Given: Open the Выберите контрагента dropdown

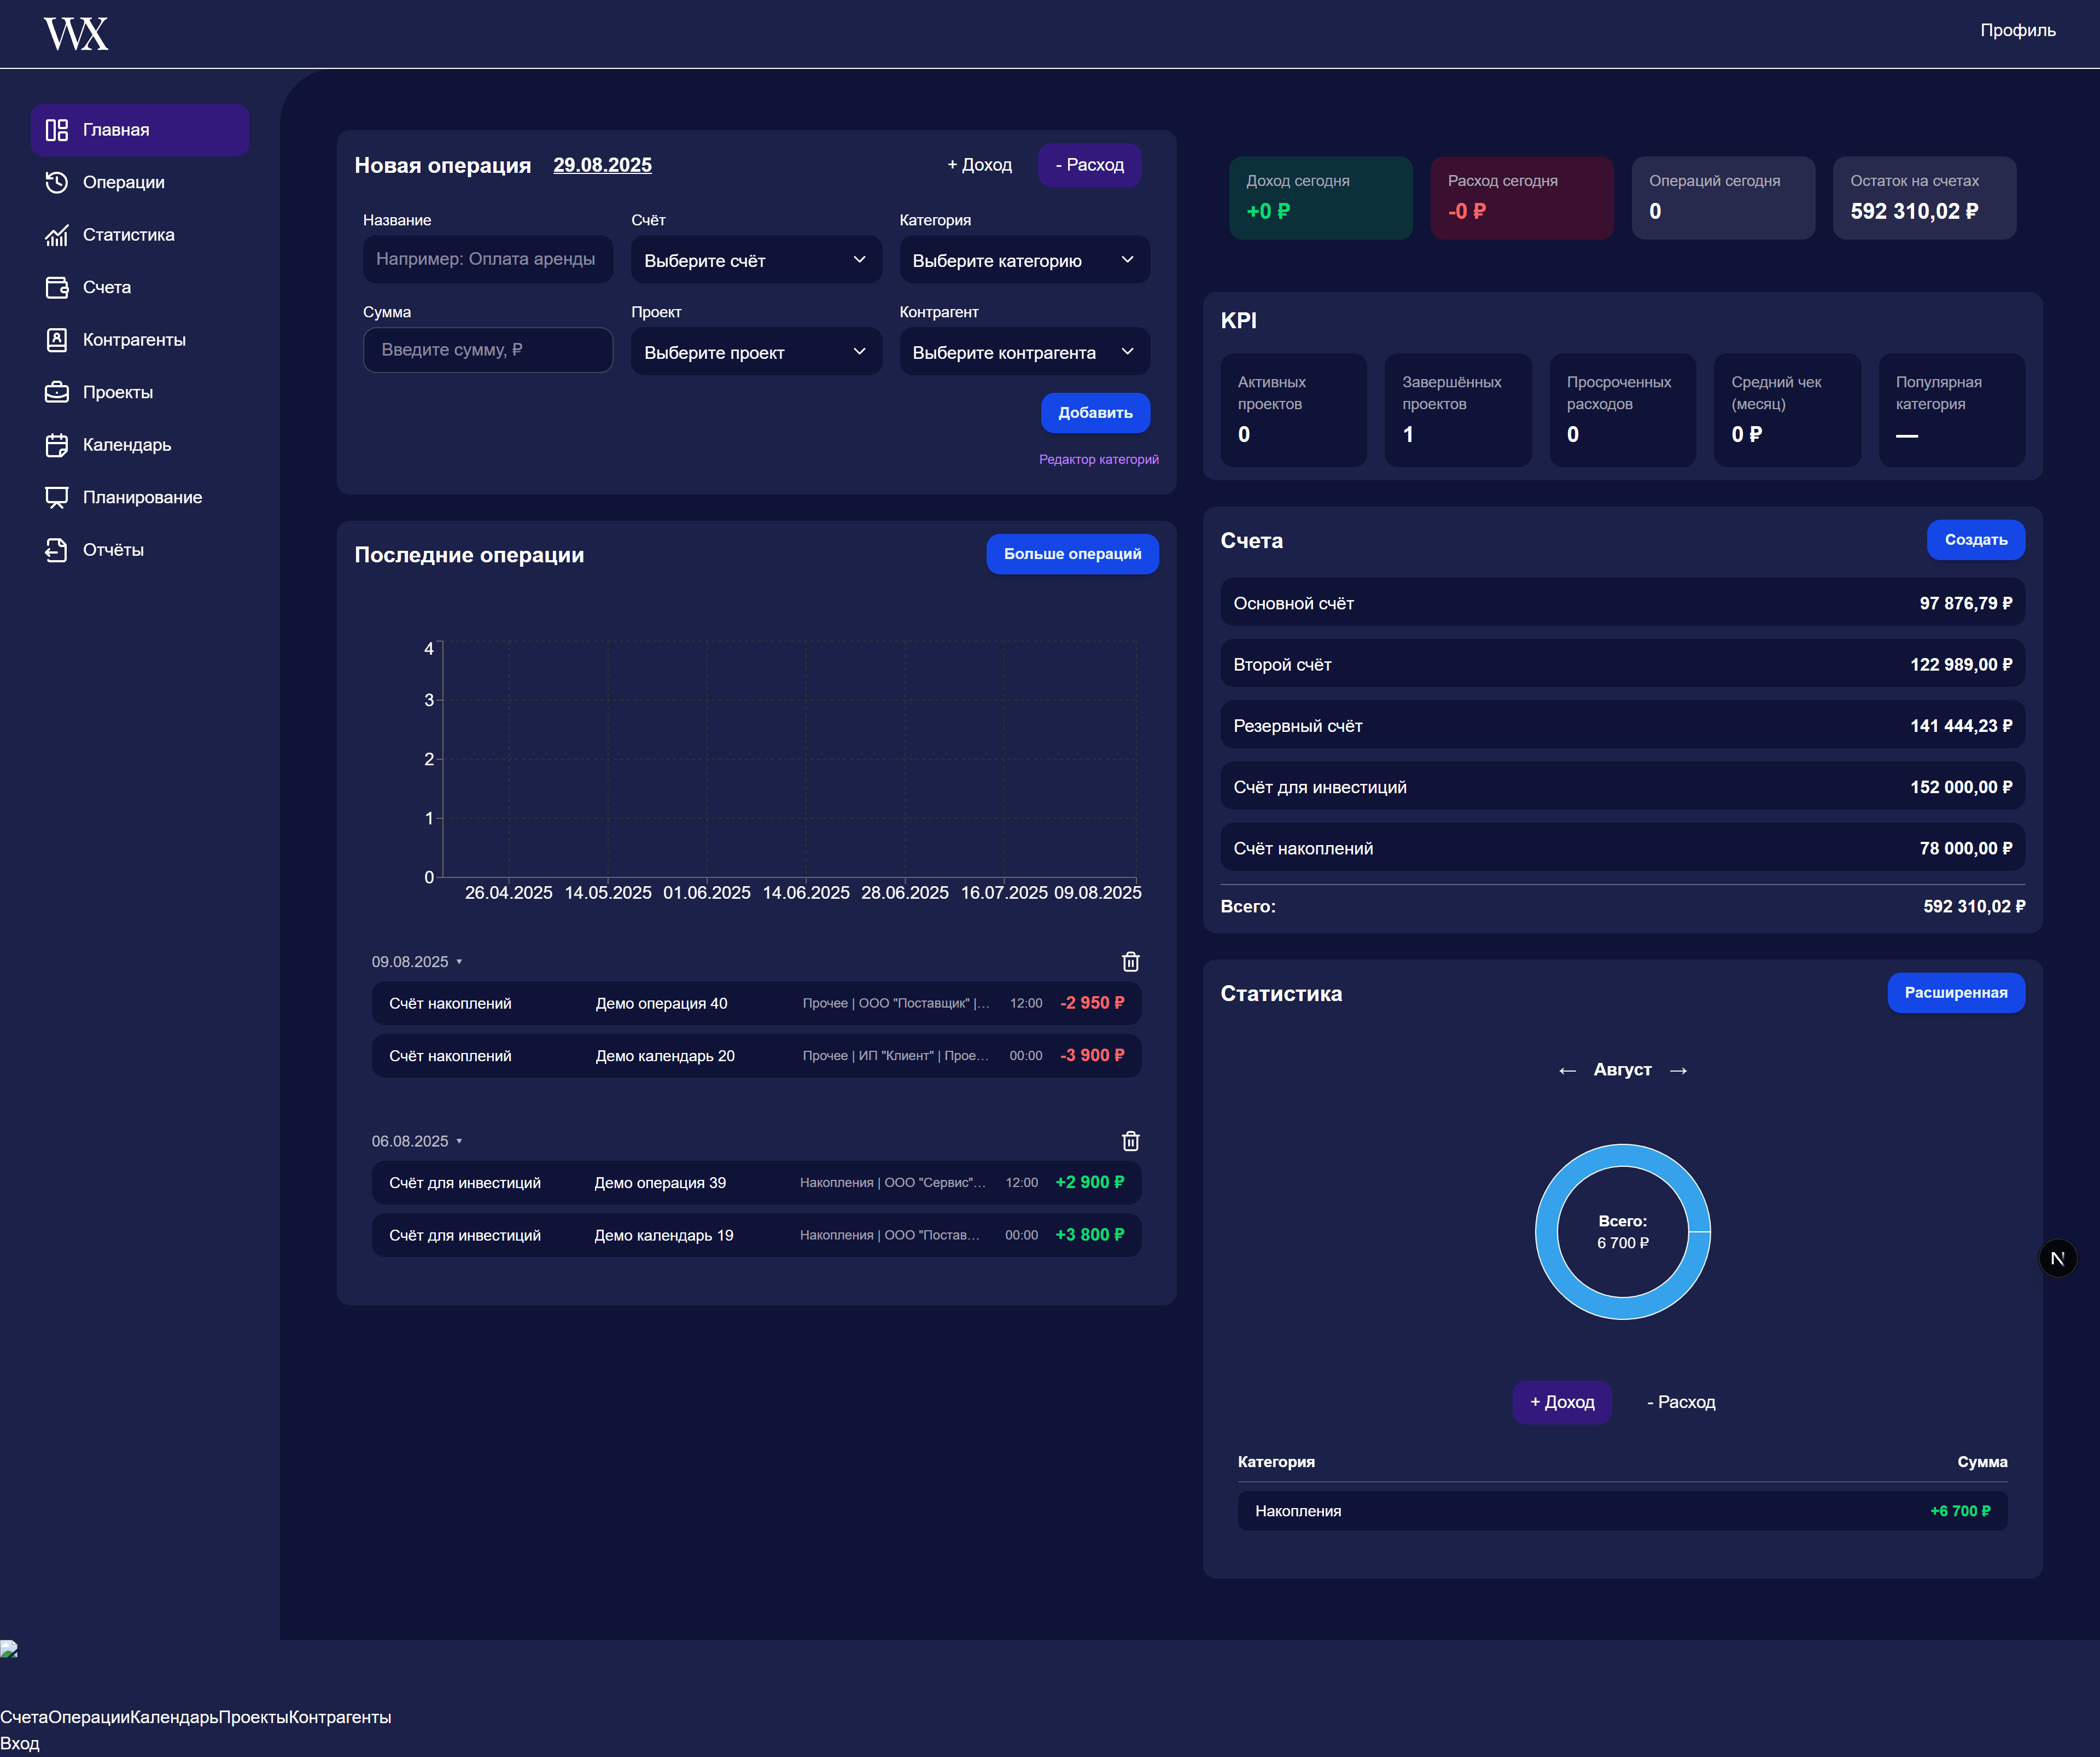Looking at the screenshot, I should click(1023, 352).
